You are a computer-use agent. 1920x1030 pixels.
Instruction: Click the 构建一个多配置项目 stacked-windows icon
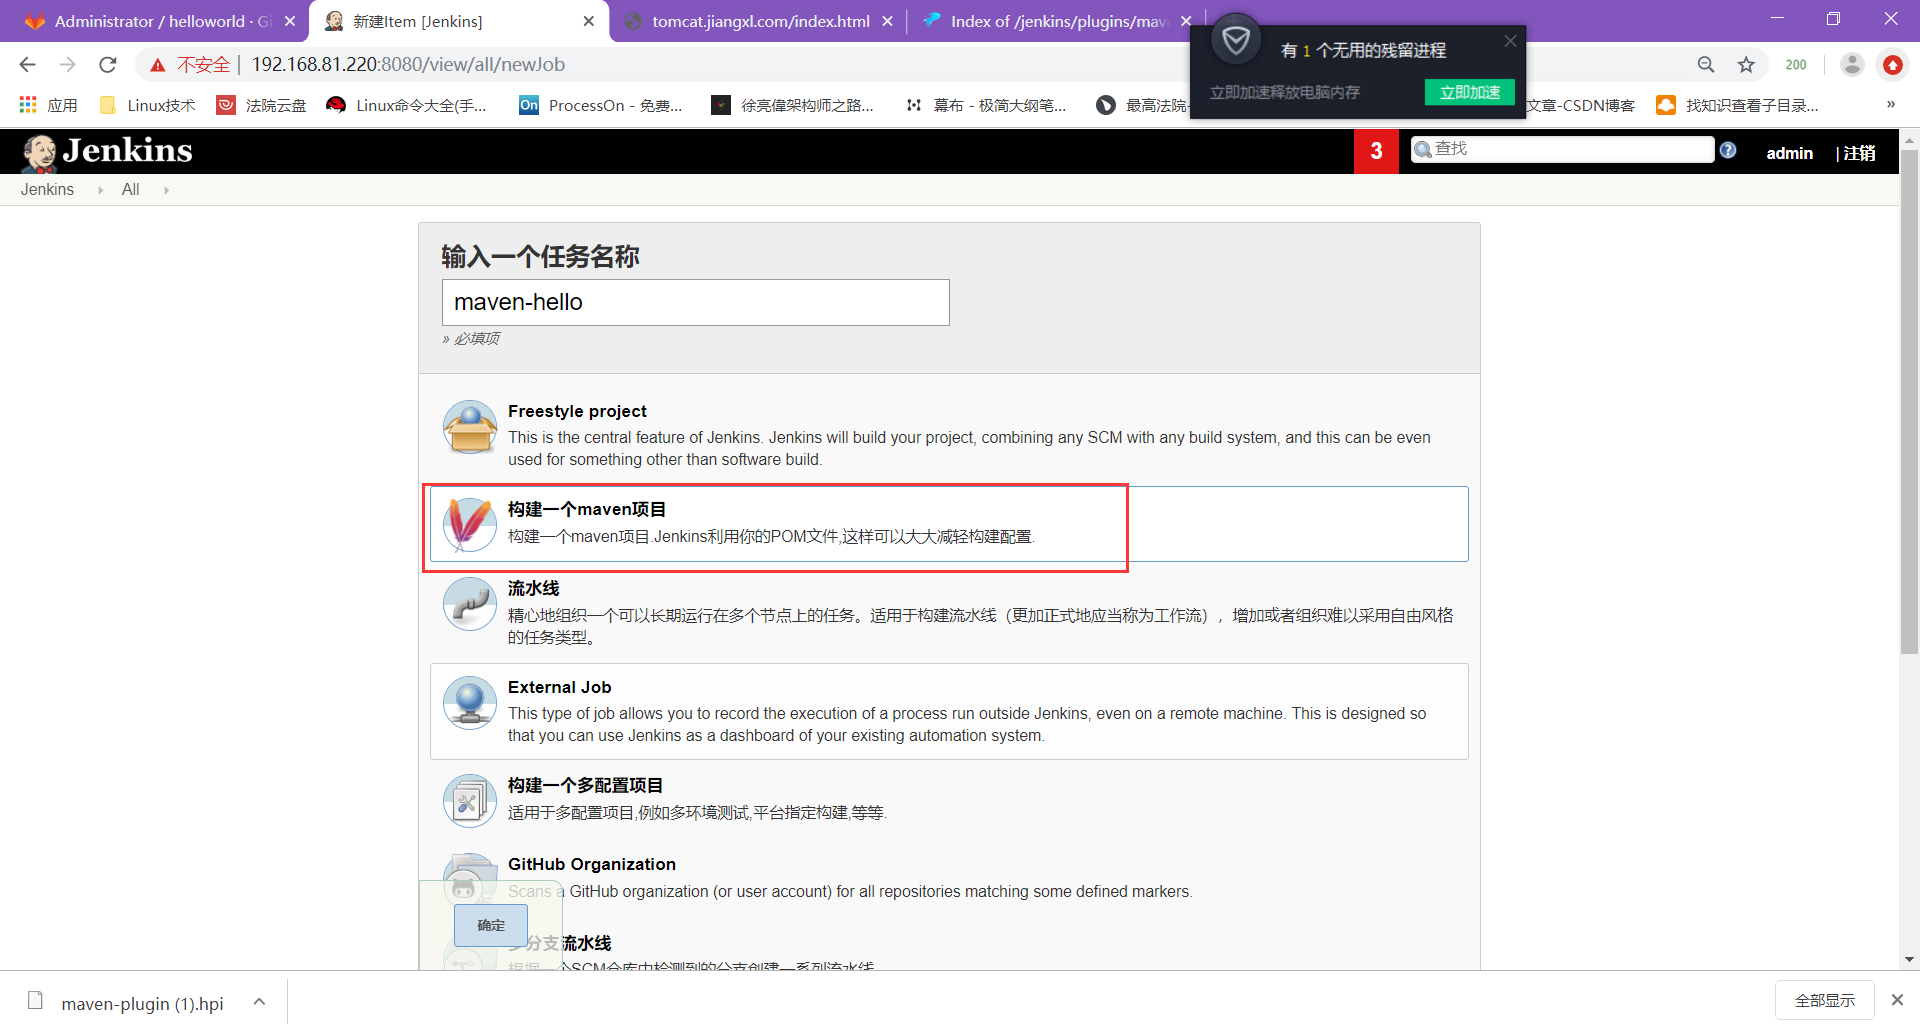point(468,800)
